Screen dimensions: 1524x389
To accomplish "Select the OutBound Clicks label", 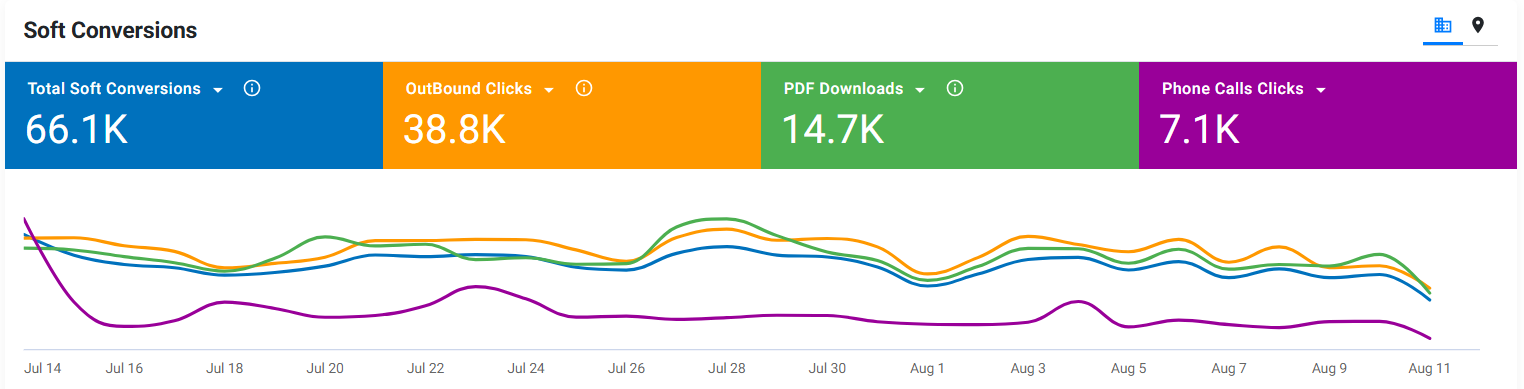I will 469,88.
